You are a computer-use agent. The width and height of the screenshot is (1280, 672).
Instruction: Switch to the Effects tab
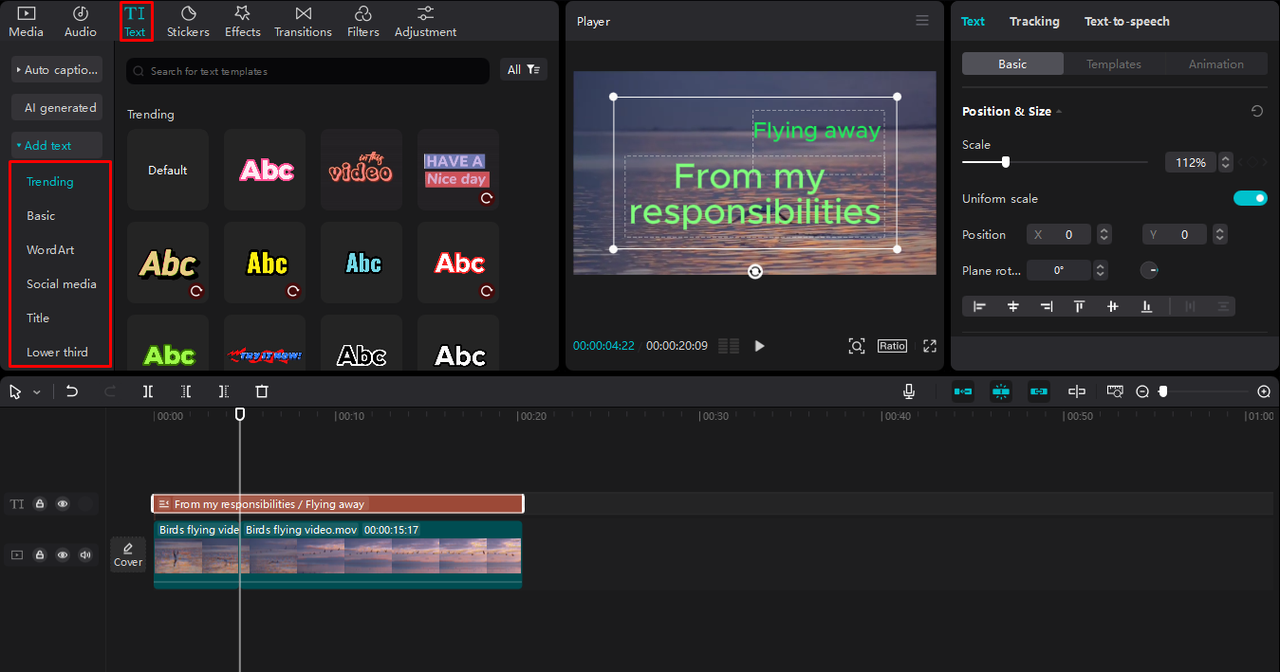(242, 21)
